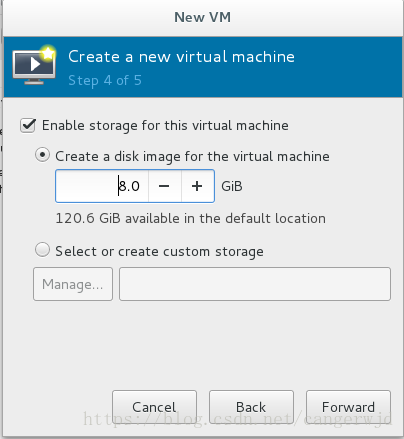Click the disk size field showing 8.0

click(102, 186)
